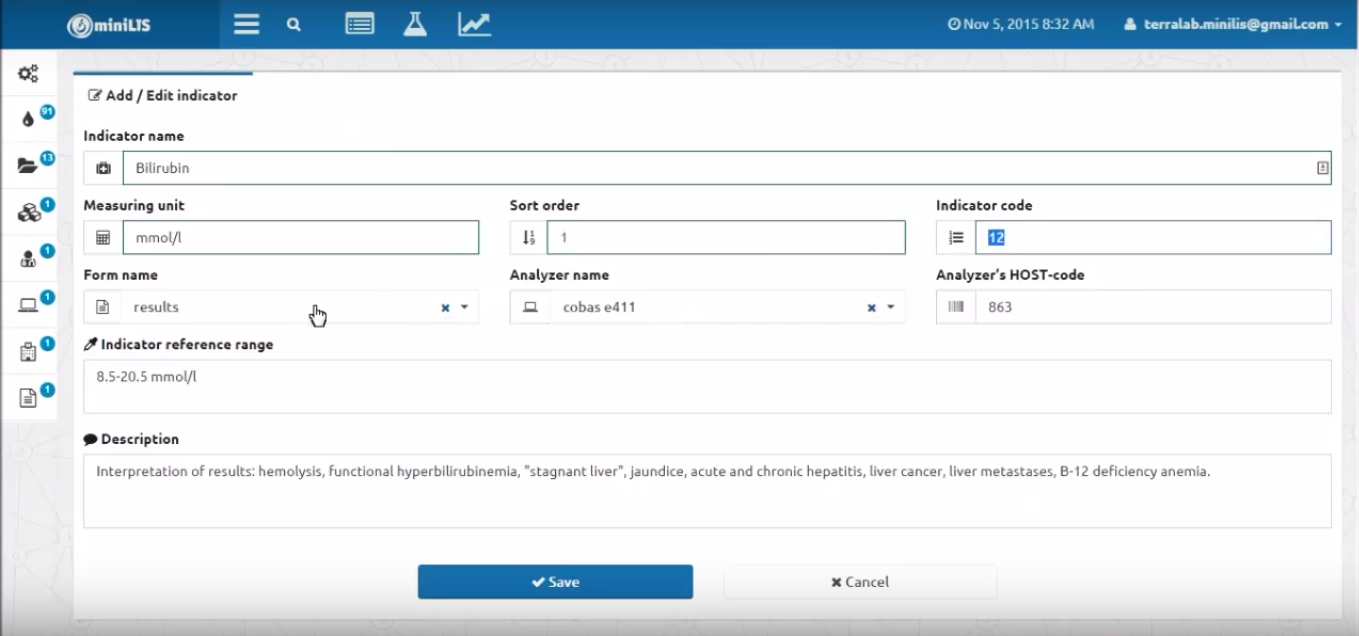Open the hamburger menu in top bar
This screenshot has height=636, width=1359.
point(246,24)
